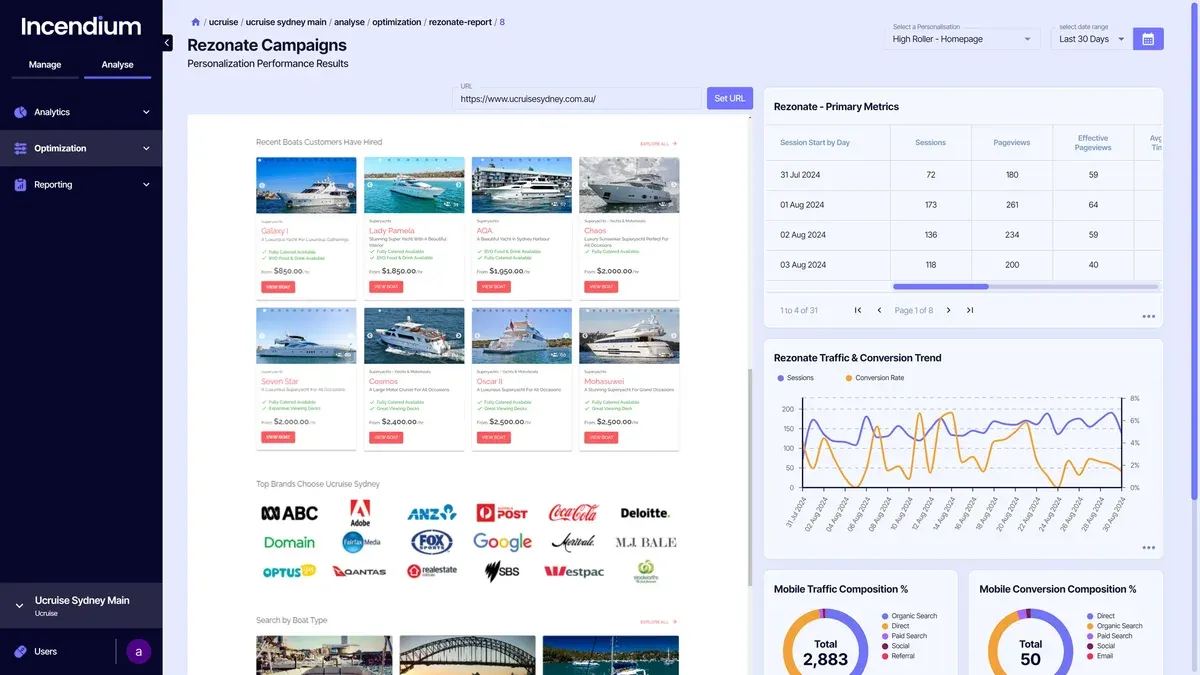Open the Select a Personalisation dropdown

(x=964, y=39)
